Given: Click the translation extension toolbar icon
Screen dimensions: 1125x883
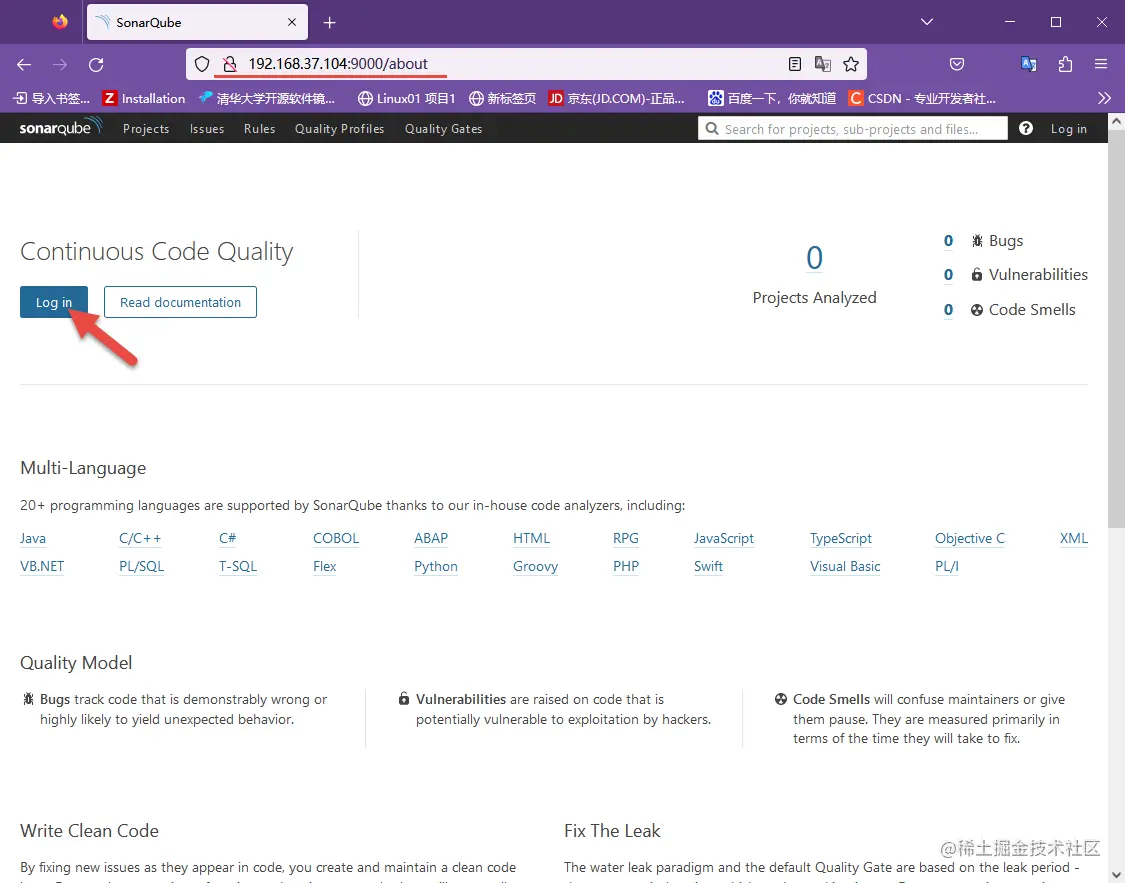Looking at the screenshot, I should click(x=1029, y=65).
